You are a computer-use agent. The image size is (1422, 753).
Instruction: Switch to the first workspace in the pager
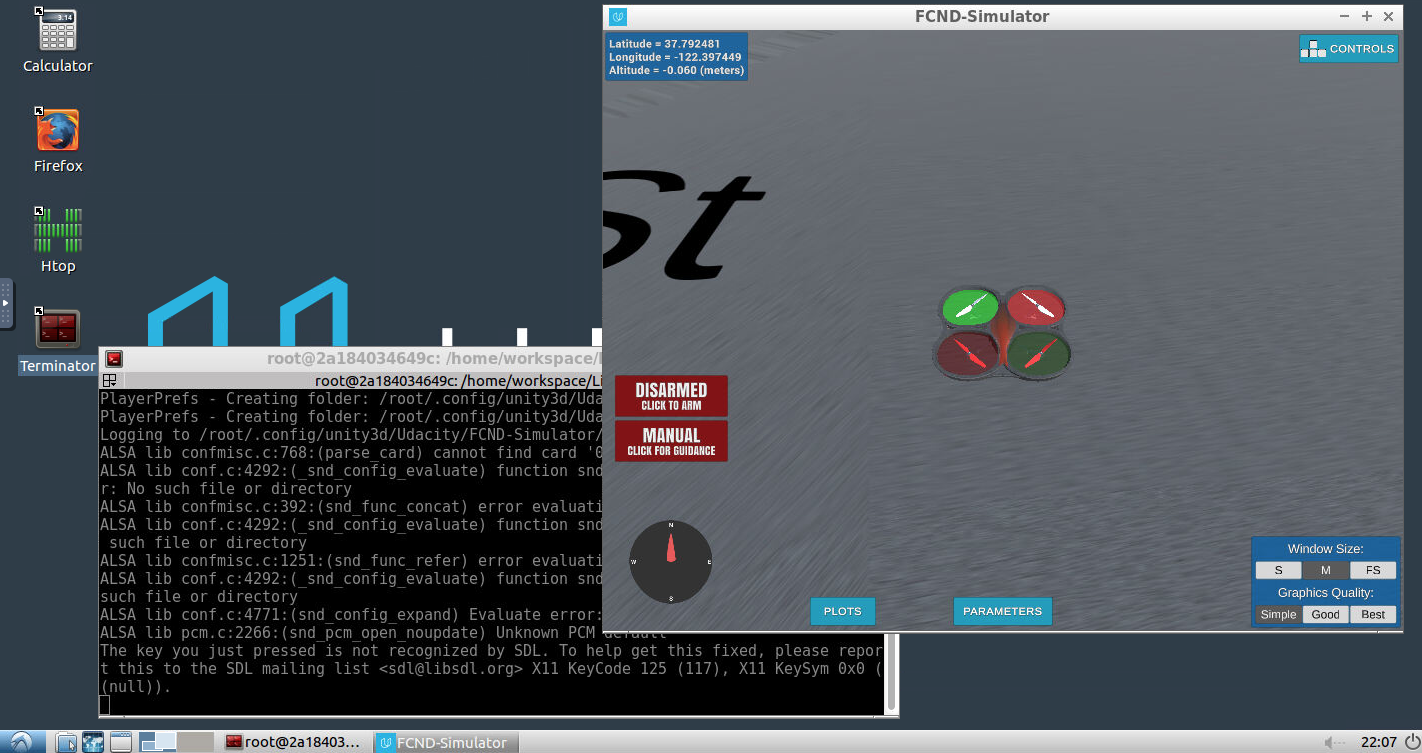[158, 742]
